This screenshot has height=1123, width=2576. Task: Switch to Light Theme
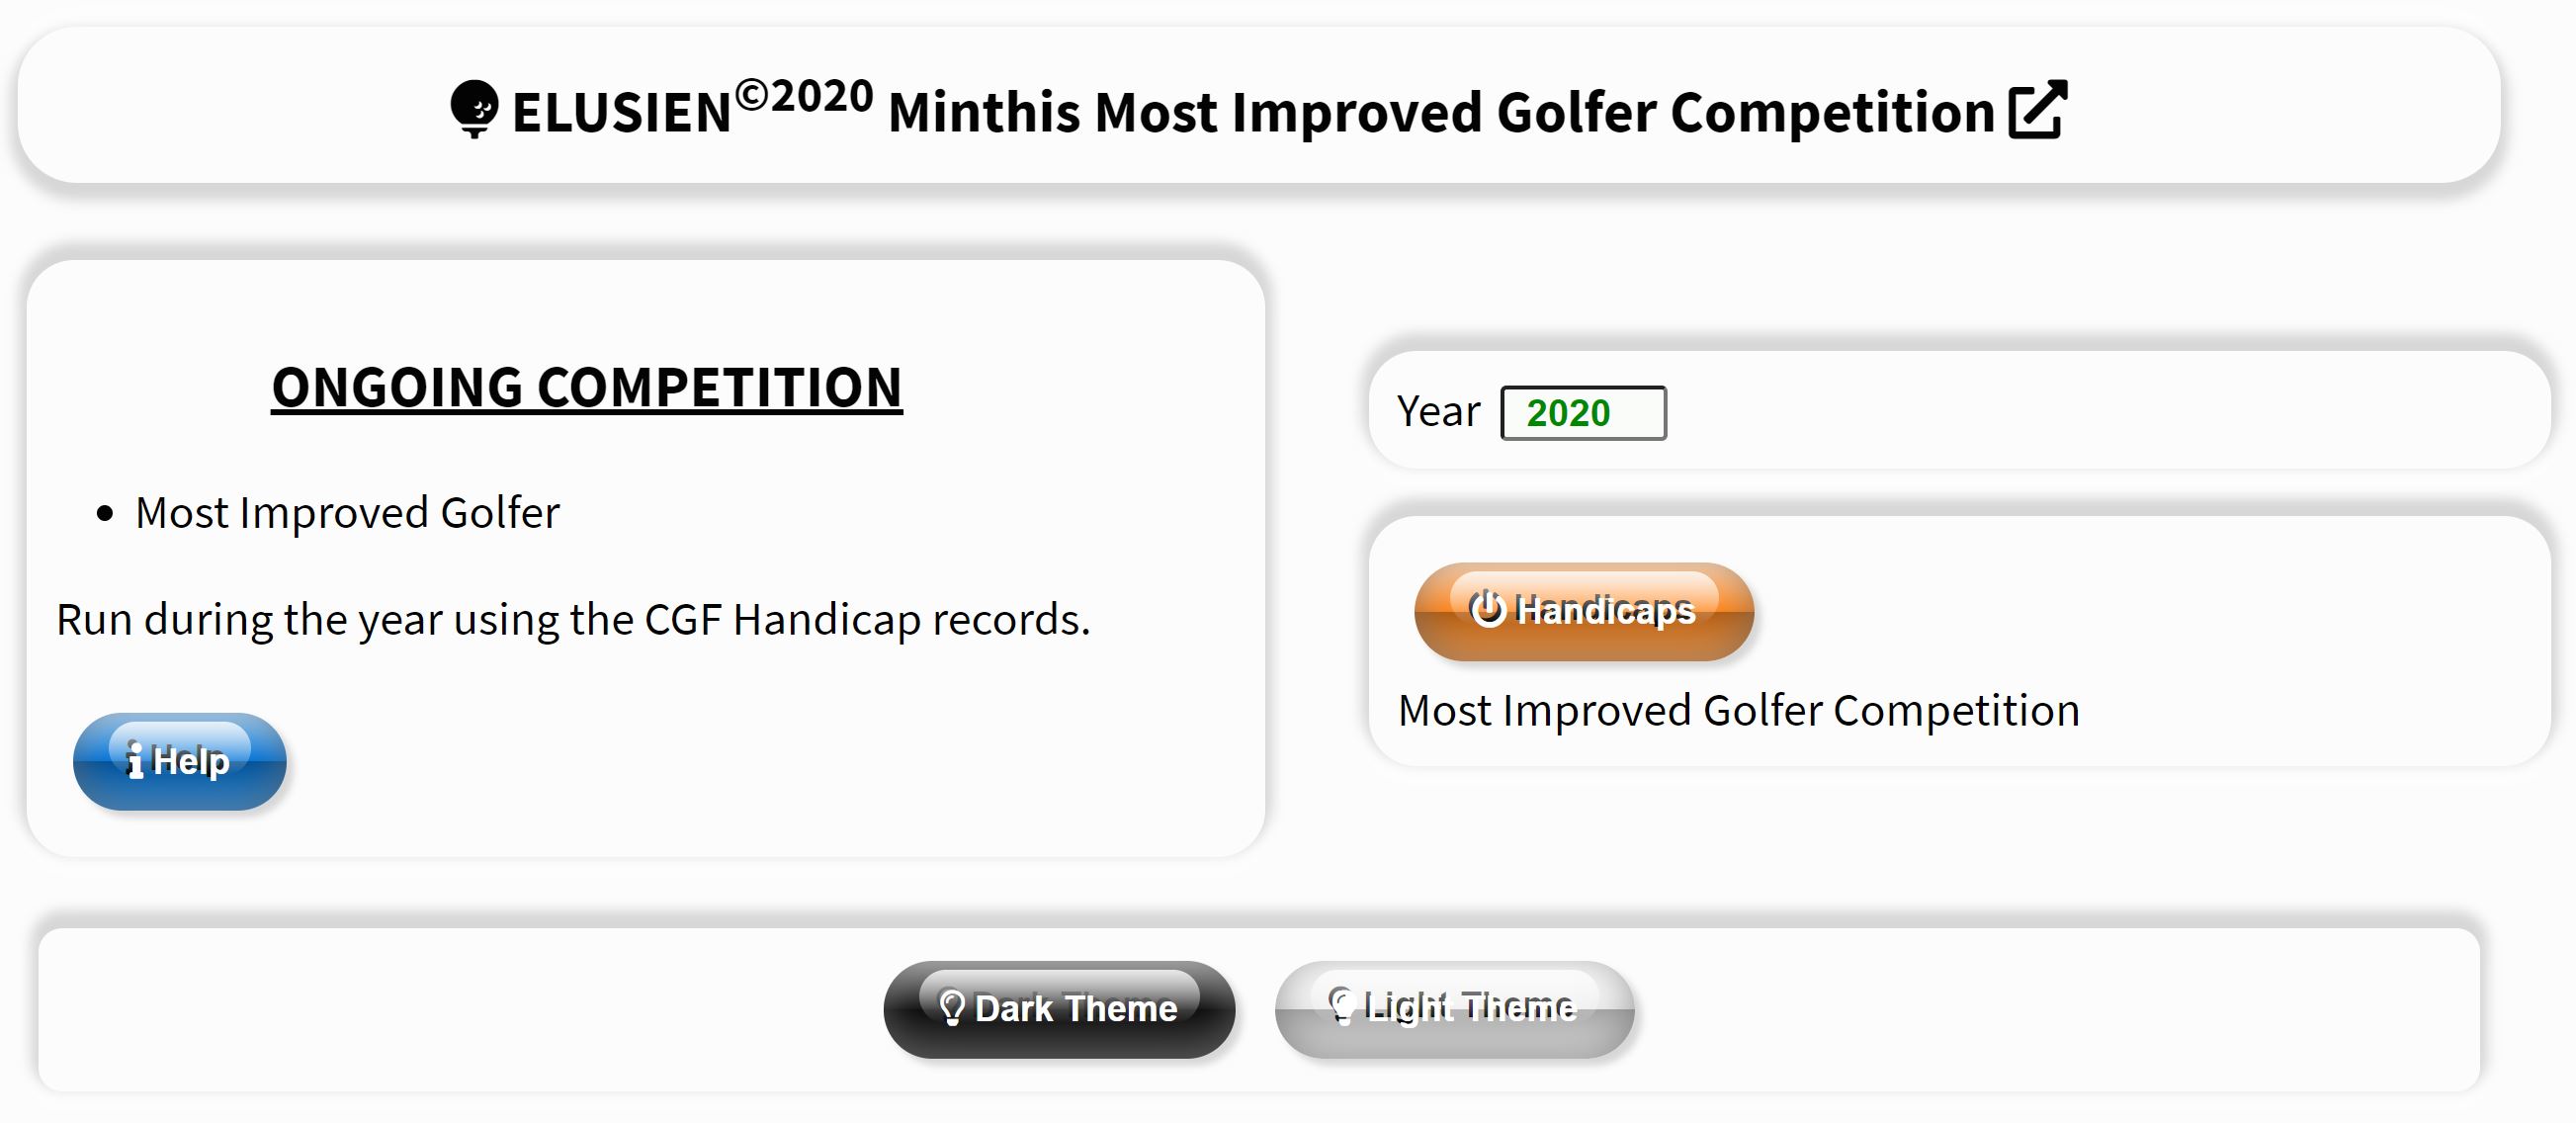point(1454,1009)
